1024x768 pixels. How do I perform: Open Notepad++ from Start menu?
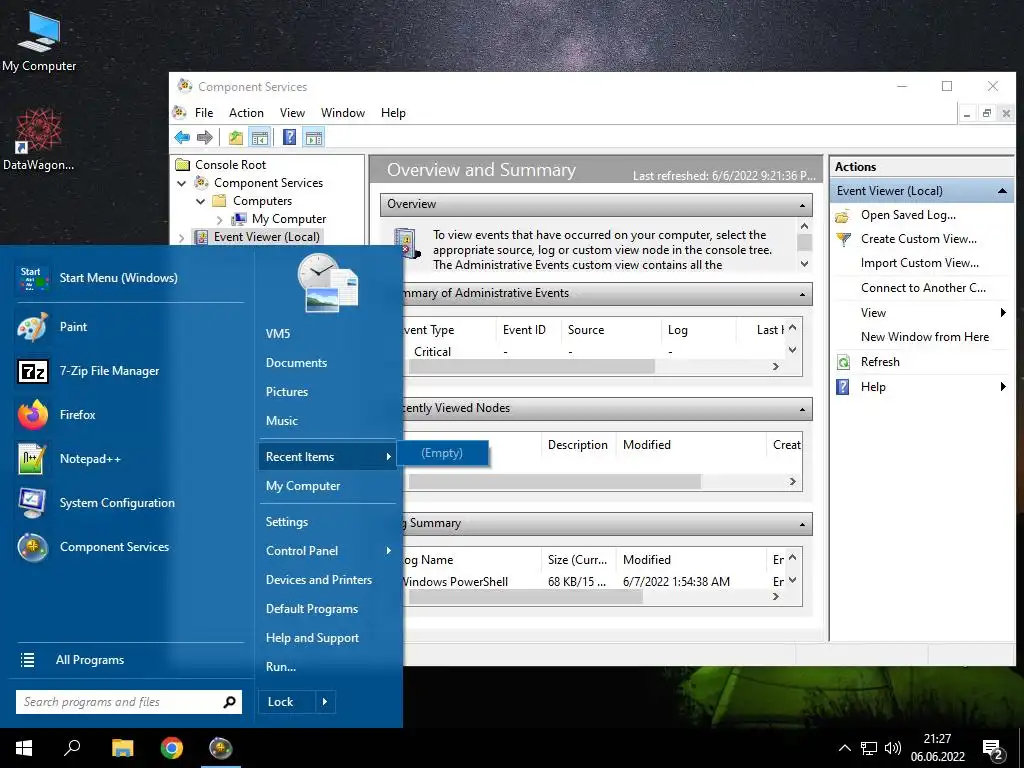click(128, 458)
